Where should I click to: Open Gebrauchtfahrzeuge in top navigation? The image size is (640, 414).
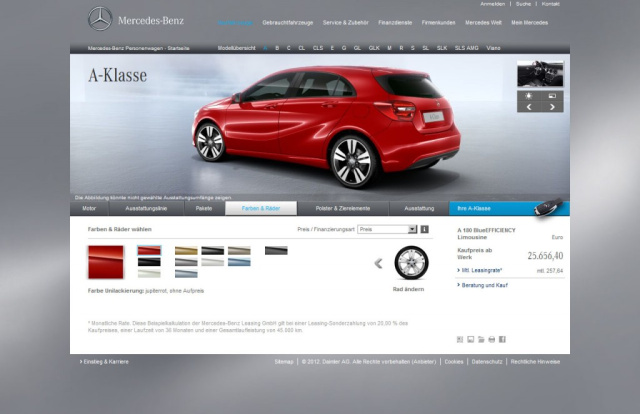pos(286,22)
